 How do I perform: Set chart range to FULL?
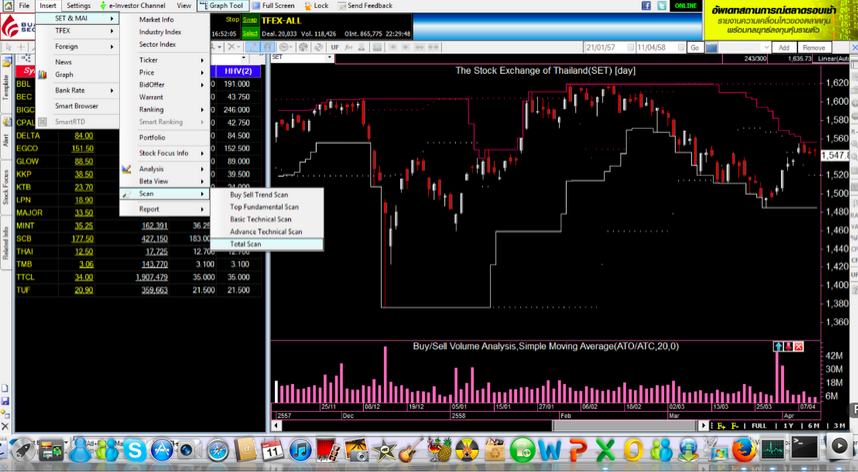click(758, 426)
